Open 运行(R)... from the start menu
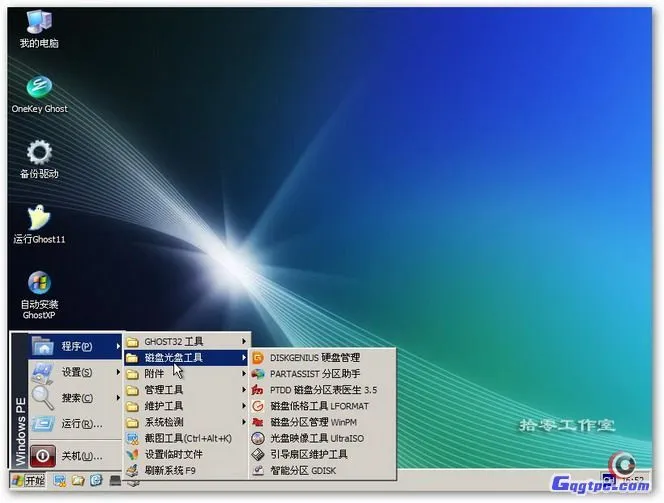 [75, 424]
